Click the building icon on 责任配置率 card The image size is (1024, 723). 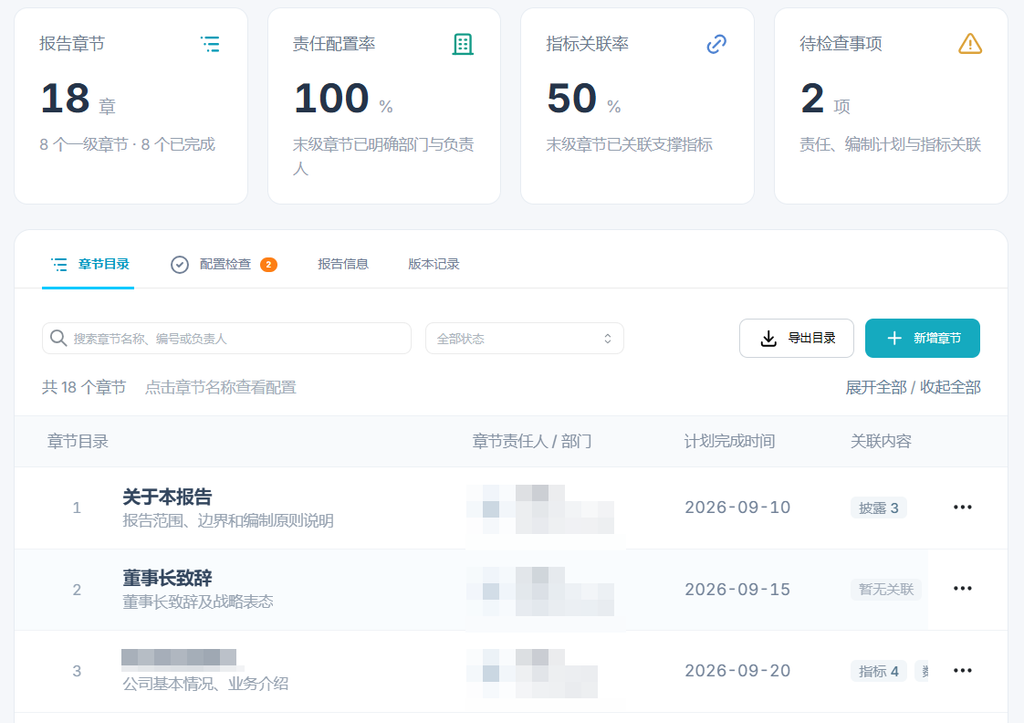click(x=463, y=44)
